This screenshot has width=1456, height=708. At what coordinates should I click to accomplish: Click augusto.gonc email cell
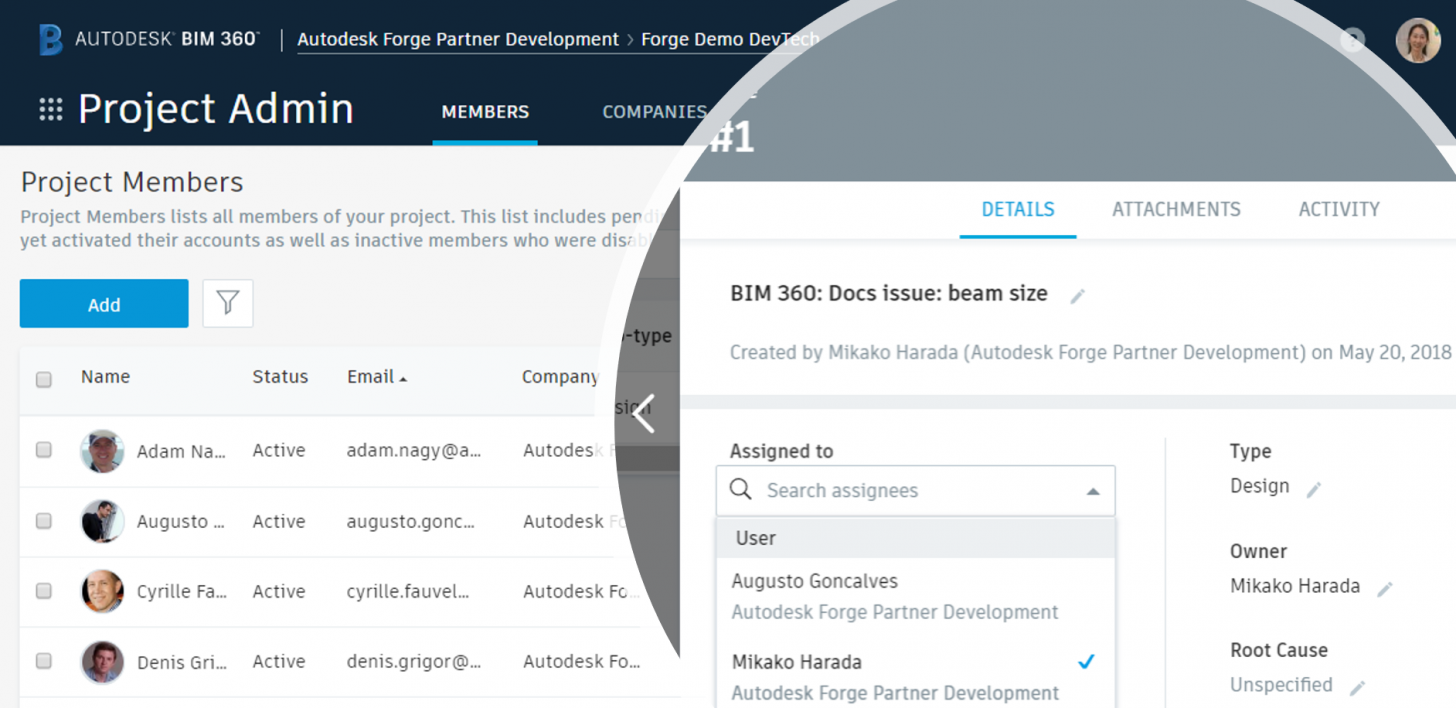point(411,521)
